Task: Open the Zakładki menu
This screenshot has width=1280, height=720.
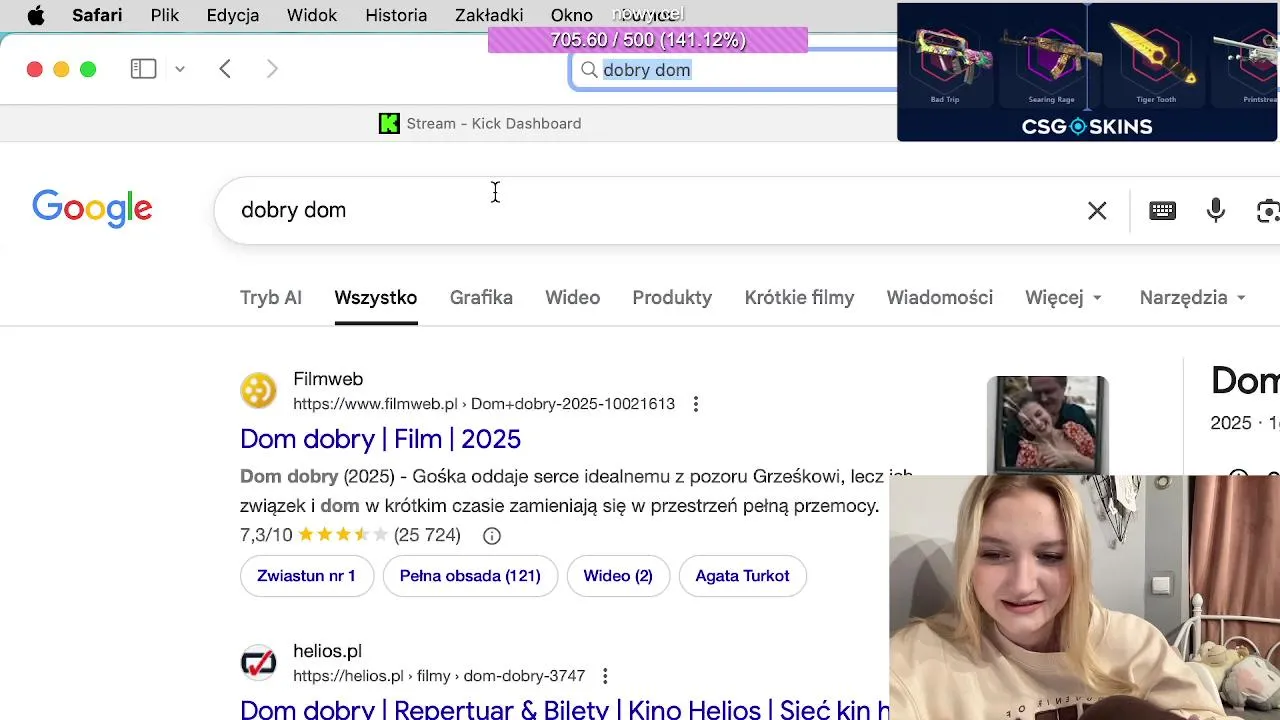Action: (x=489, y=15)
